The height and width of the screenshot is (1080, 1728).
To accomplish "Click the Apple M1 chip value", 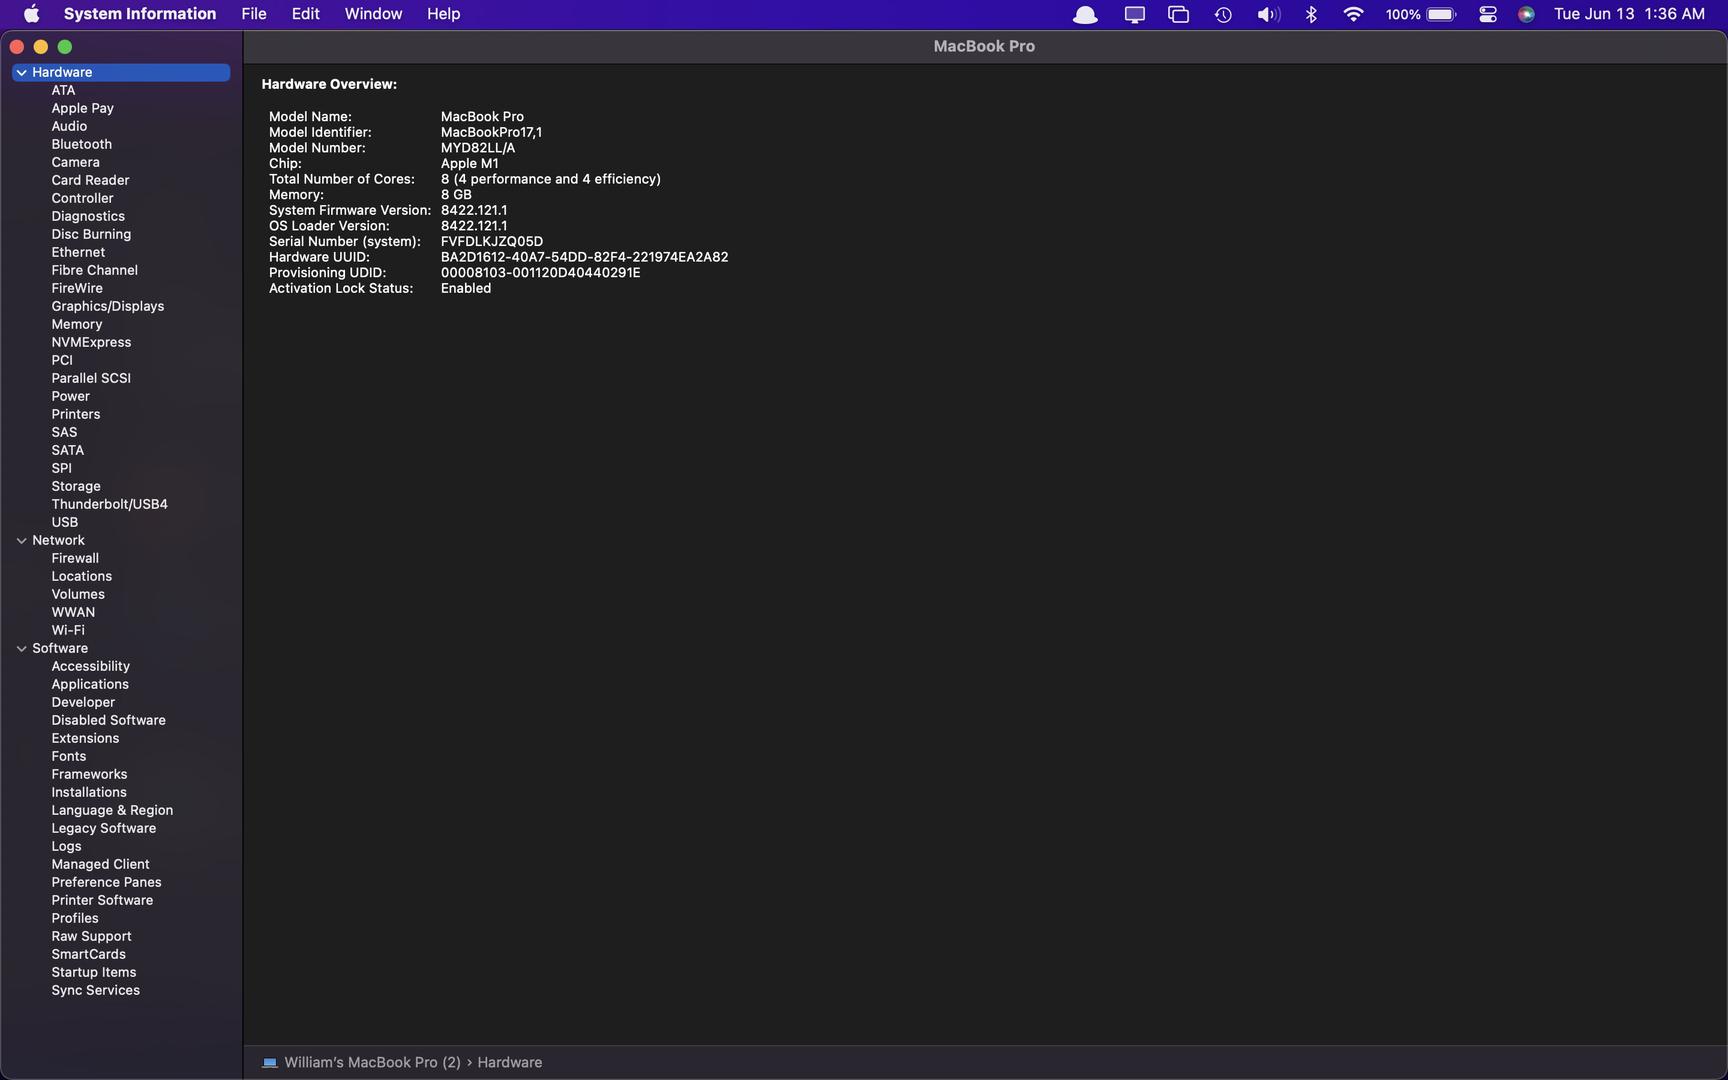I will 469,163.
